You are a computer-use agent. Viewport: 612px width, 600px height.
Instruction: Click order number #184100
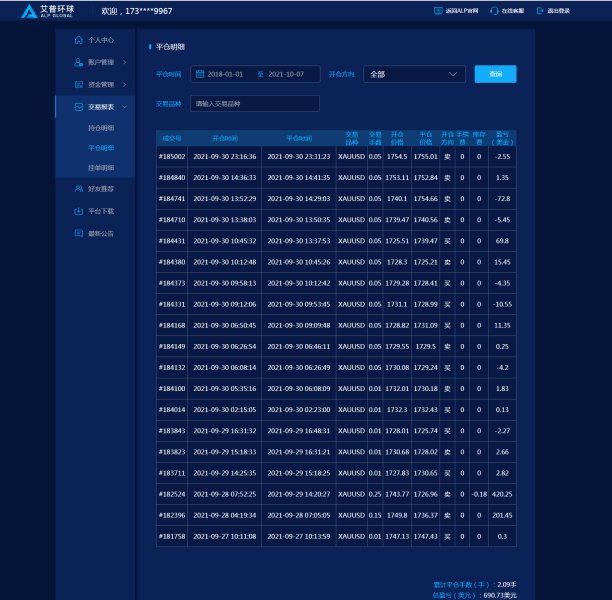point(172,388)
